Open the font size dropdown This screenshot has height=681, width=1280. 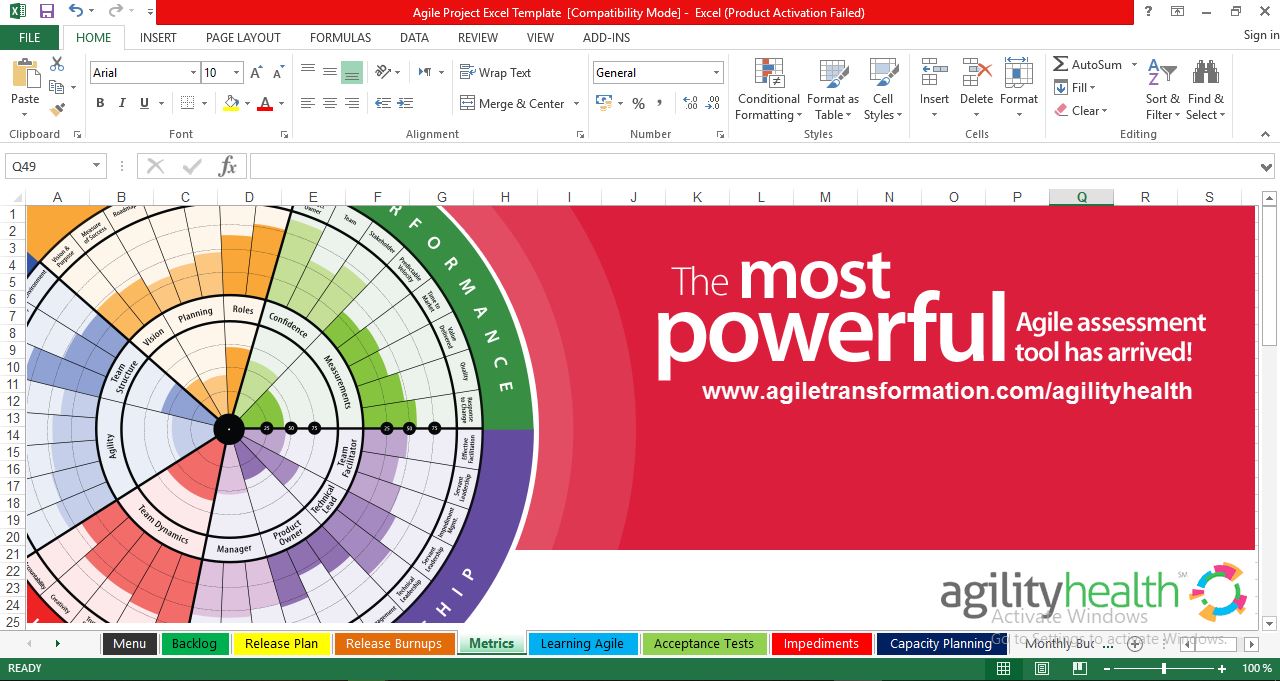pos(236,73)
